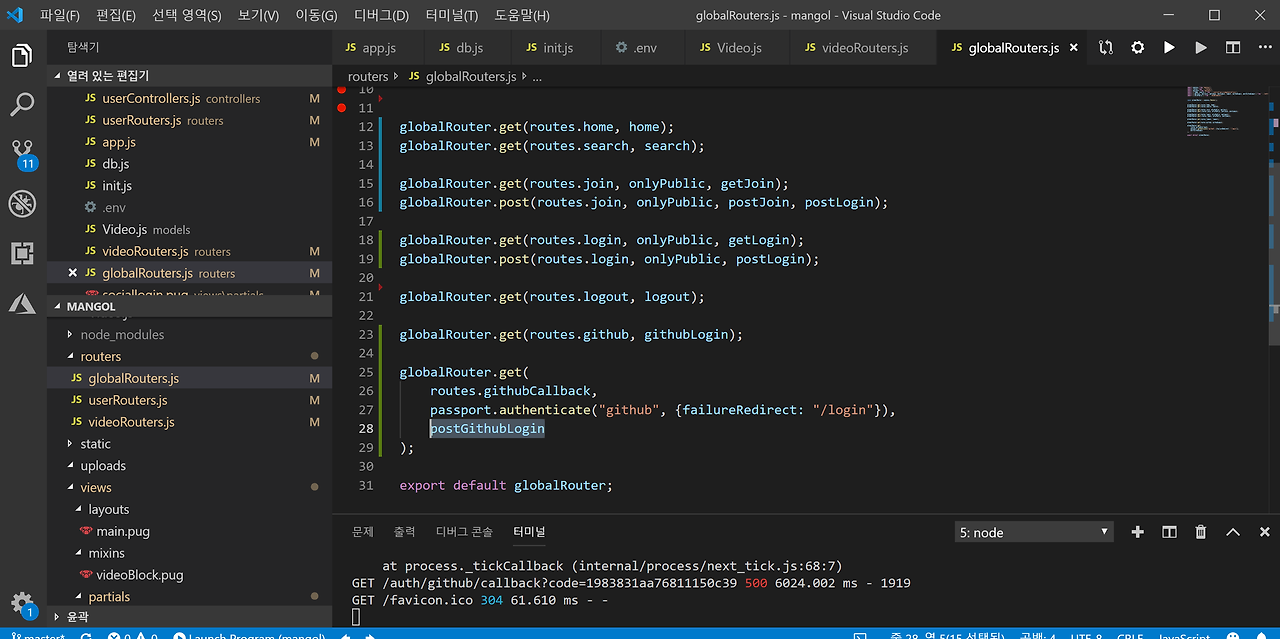
Task: Maximize terminal panel with up chevron
Action: point(1233,532)
